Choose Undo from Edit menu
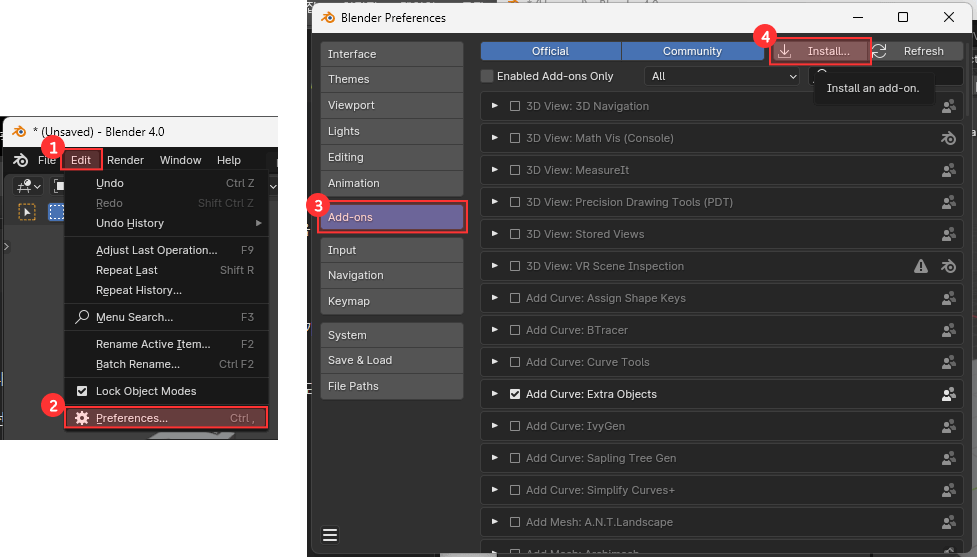The image size is (977, 557). (166, 183)
